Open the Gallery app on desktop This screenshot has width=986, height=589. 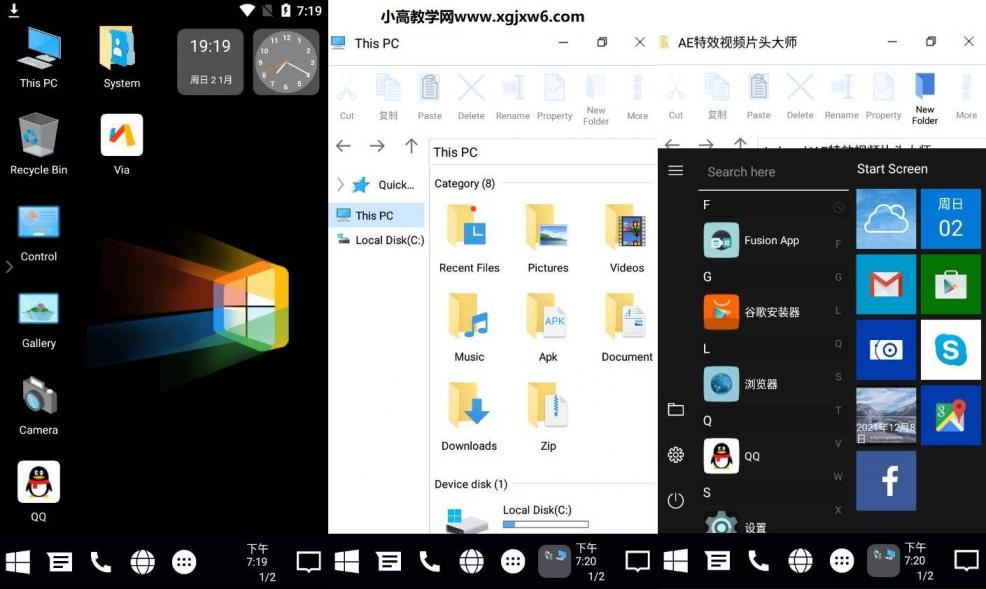point(36,308)
